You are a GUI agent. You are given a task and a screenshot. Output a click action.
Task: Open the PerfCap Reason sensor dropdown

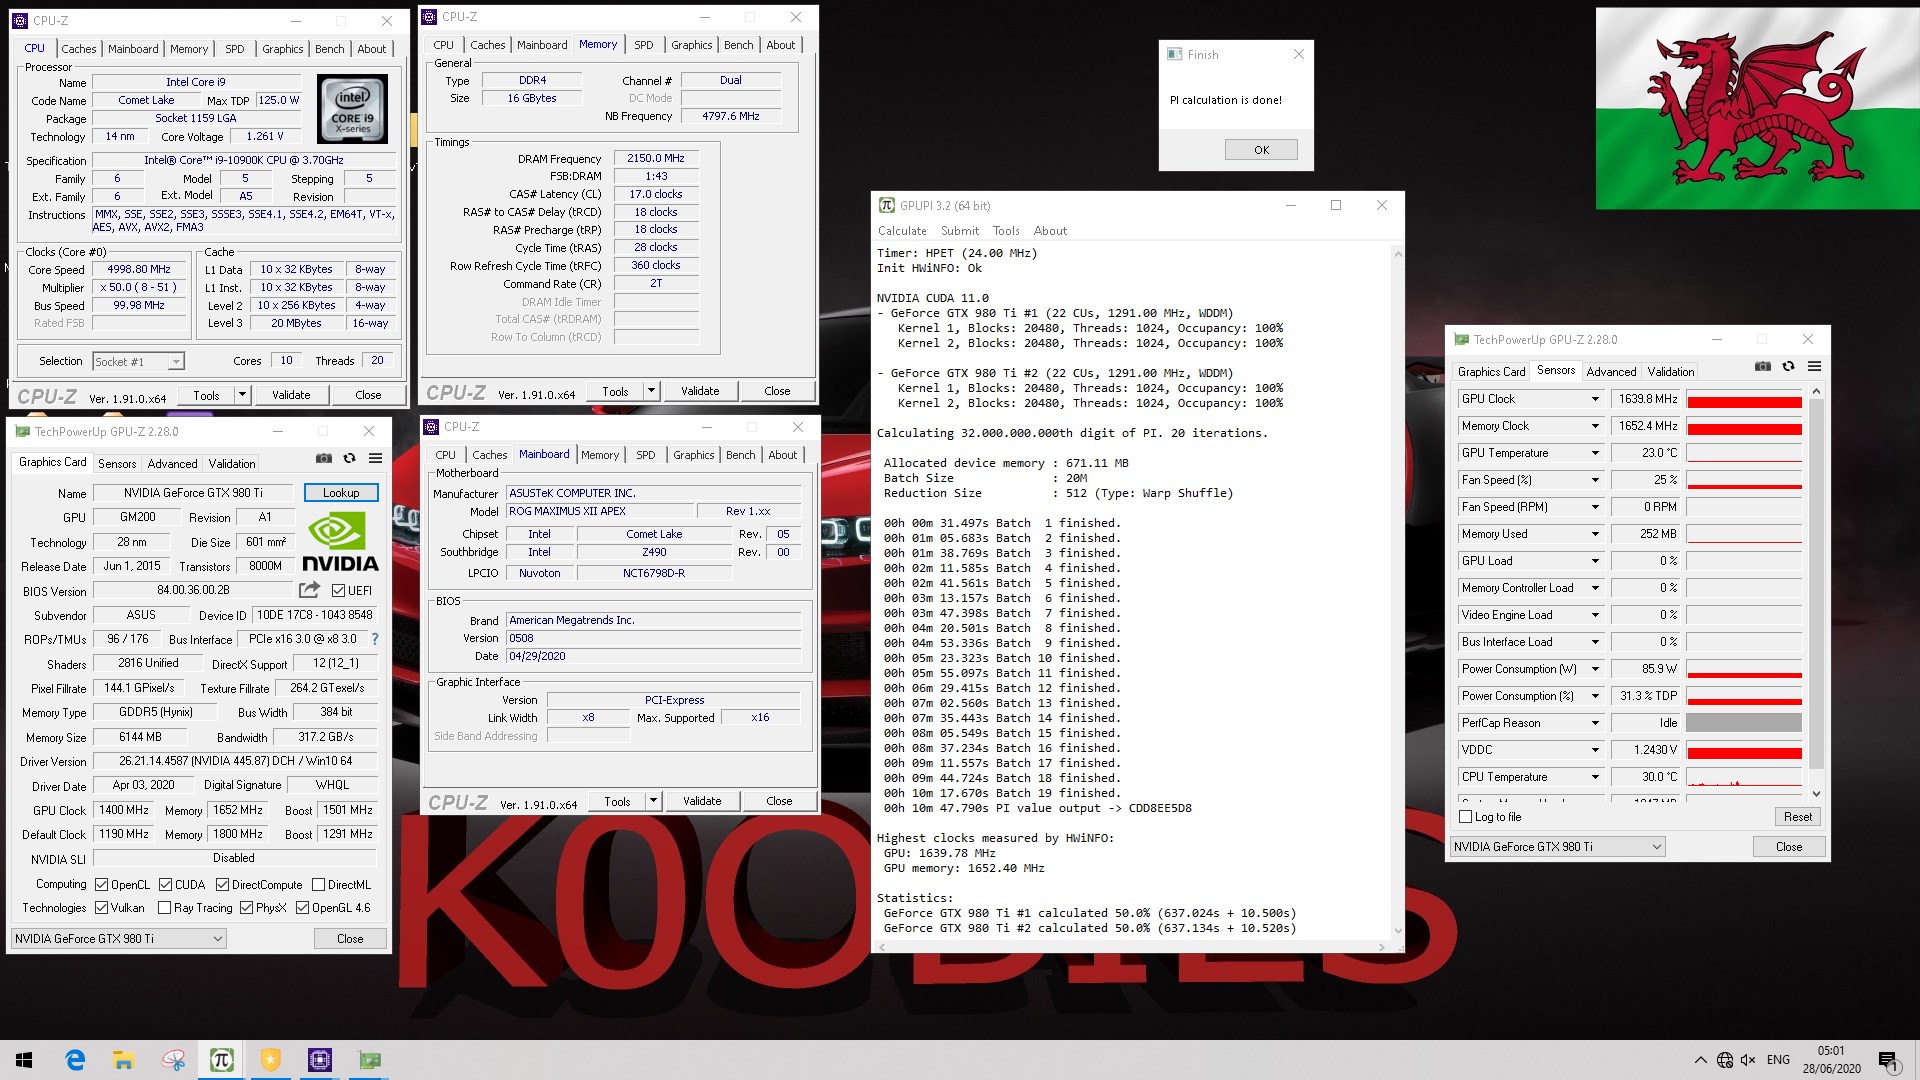[x=1595, y=723]
